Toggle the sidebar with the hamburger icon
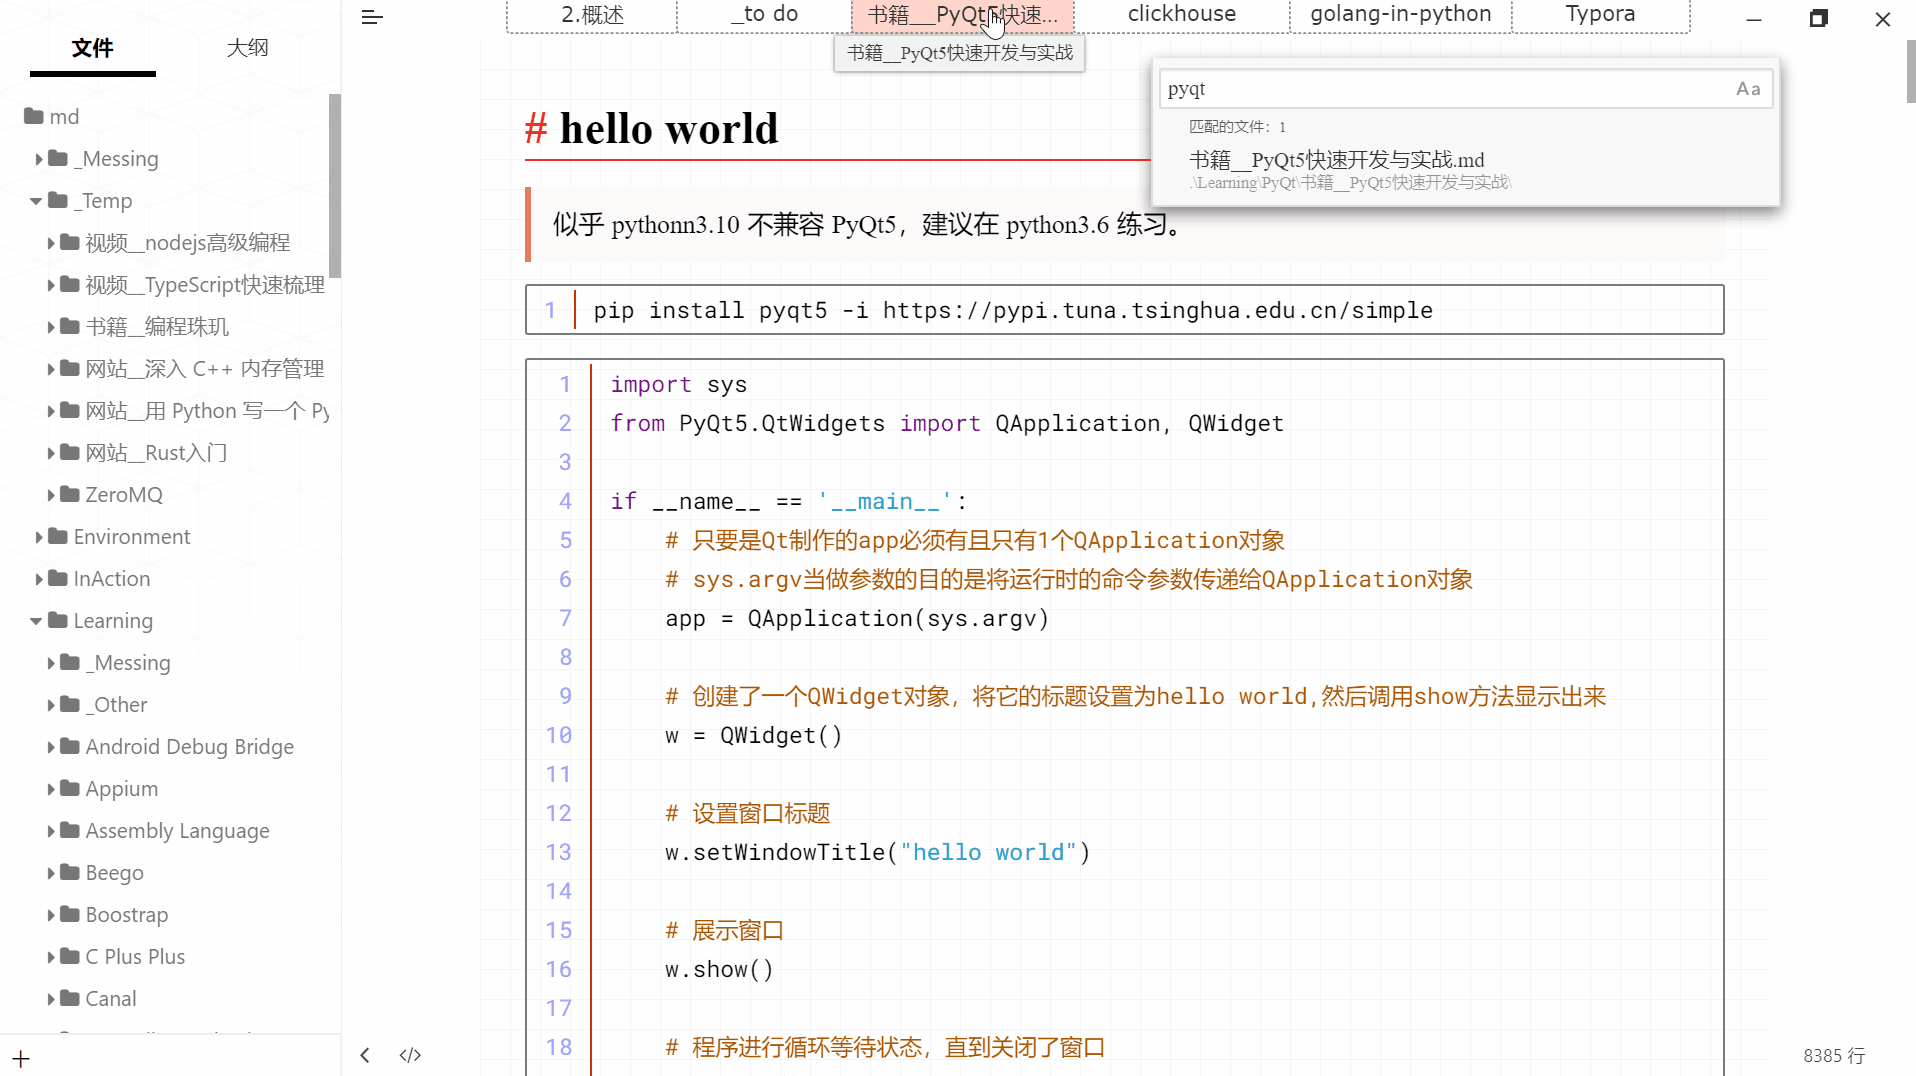Viewport: 1916px width, 1076px height. coord(372,17)
